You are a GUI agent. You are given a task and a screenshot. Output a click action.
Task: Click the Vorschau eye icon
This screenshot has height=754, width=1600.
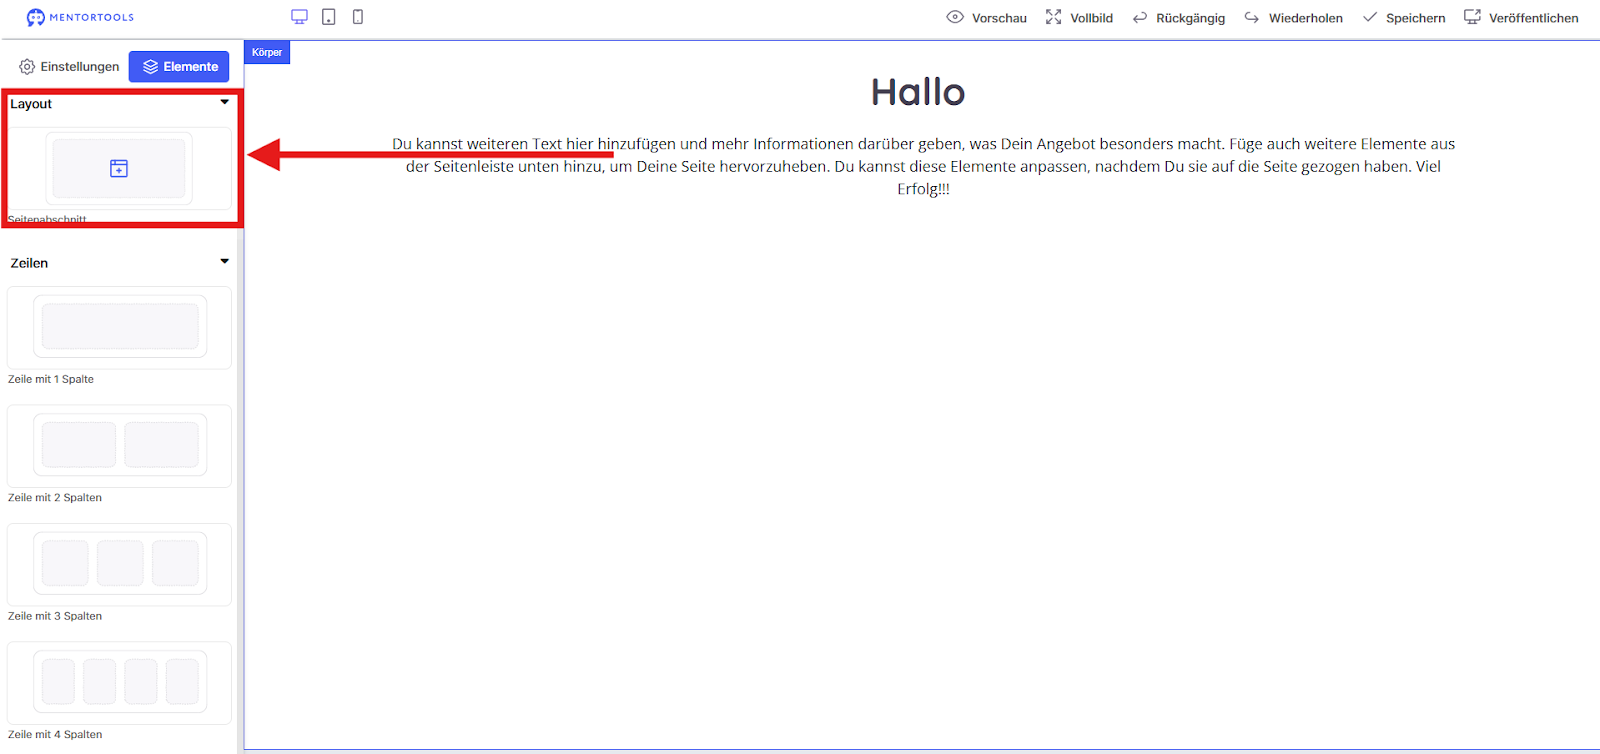(x=955, y=17)
